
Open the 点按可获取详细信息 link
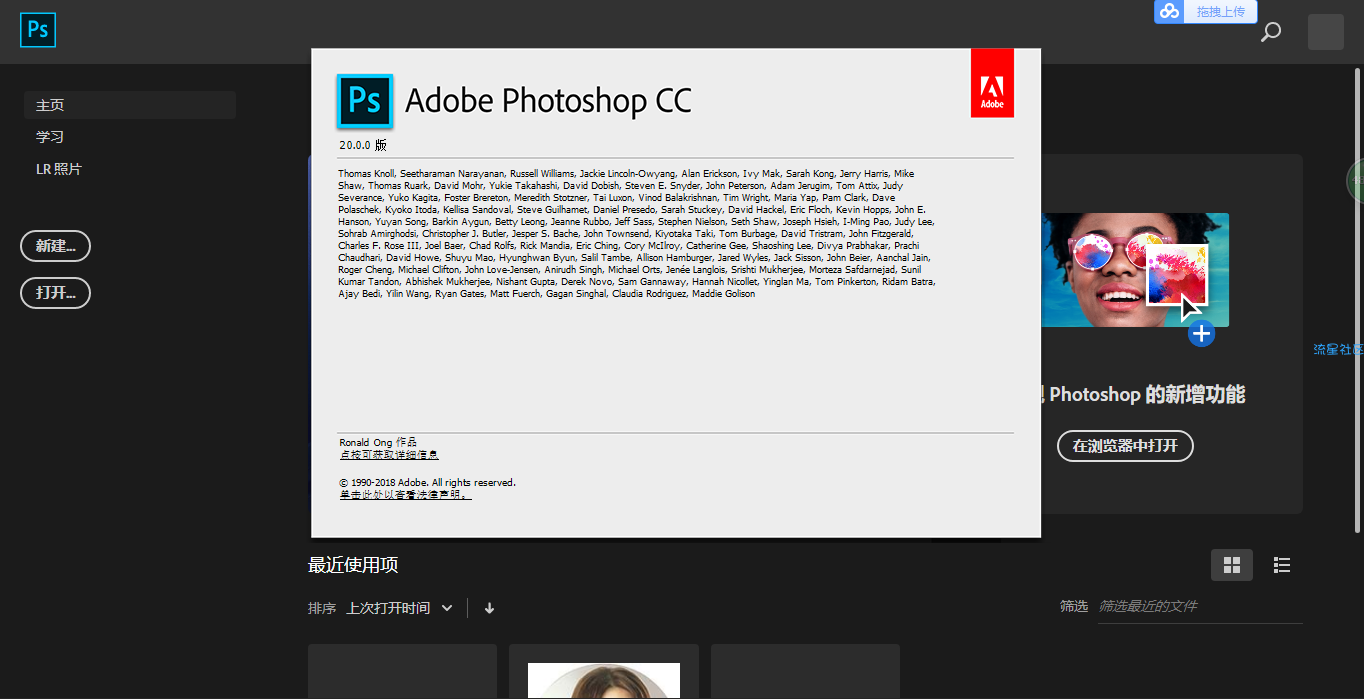(x=389, y=455)
